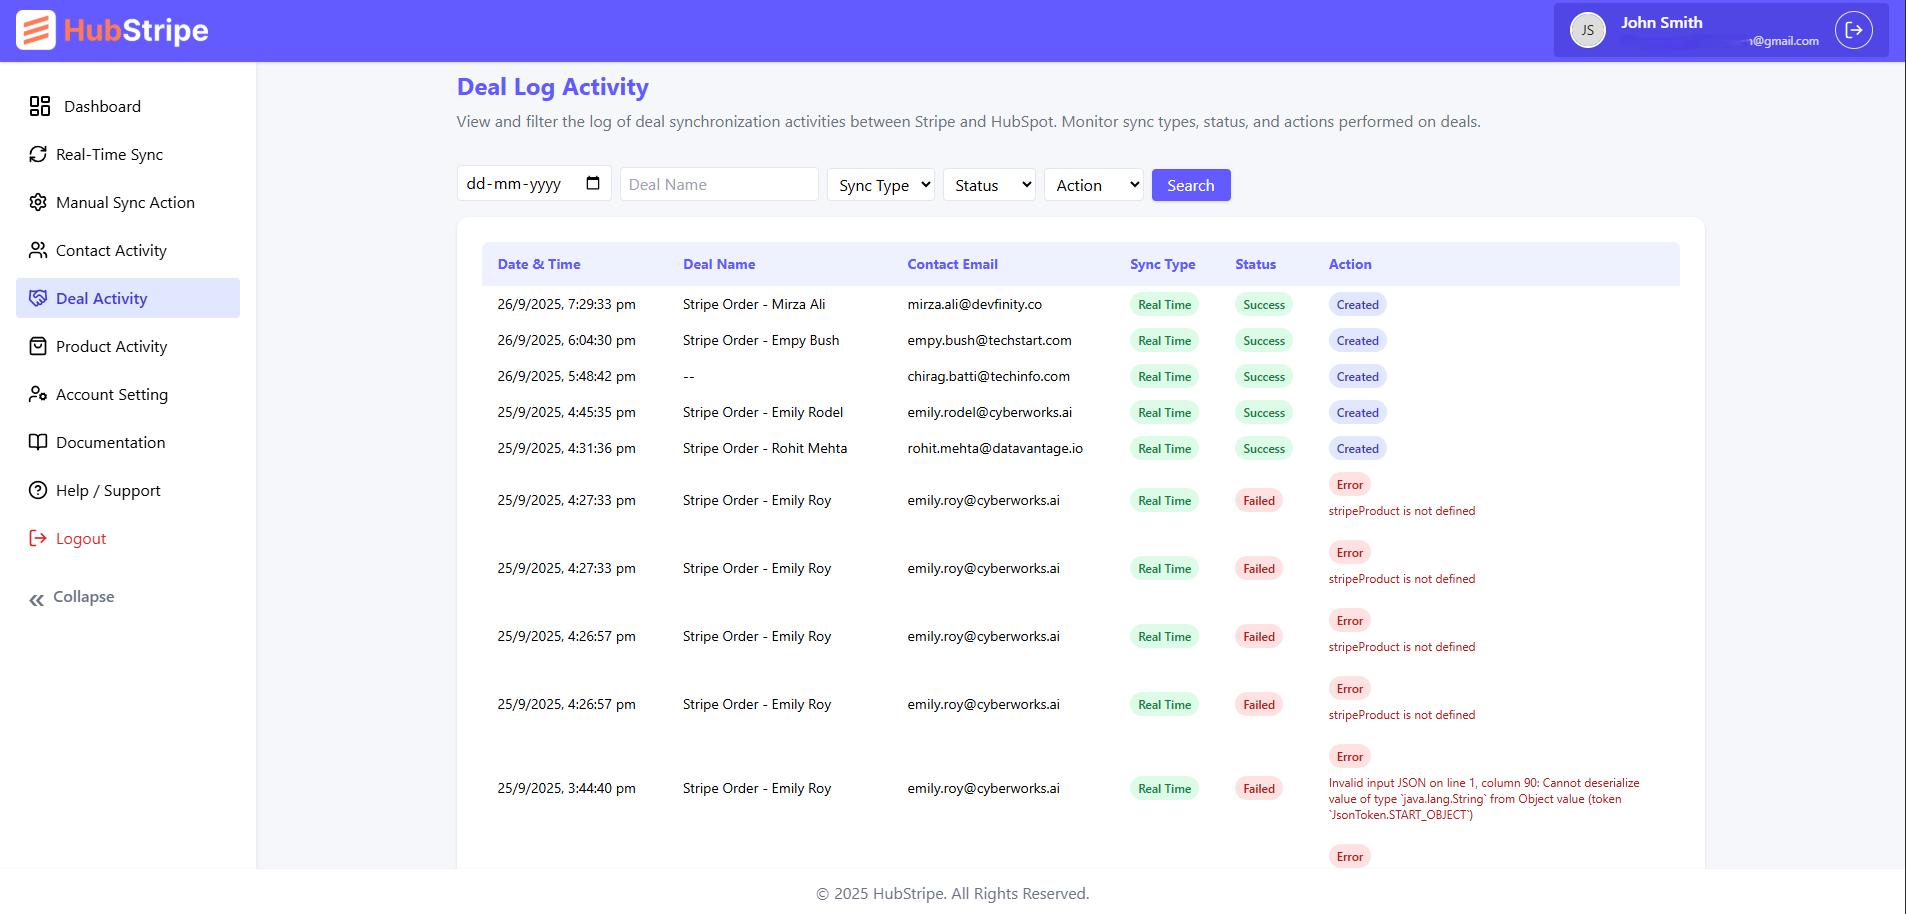The width and height of the screenshot is (1906, 914).
Task: Click John Smith user name in header
Action: [1662, 22]
